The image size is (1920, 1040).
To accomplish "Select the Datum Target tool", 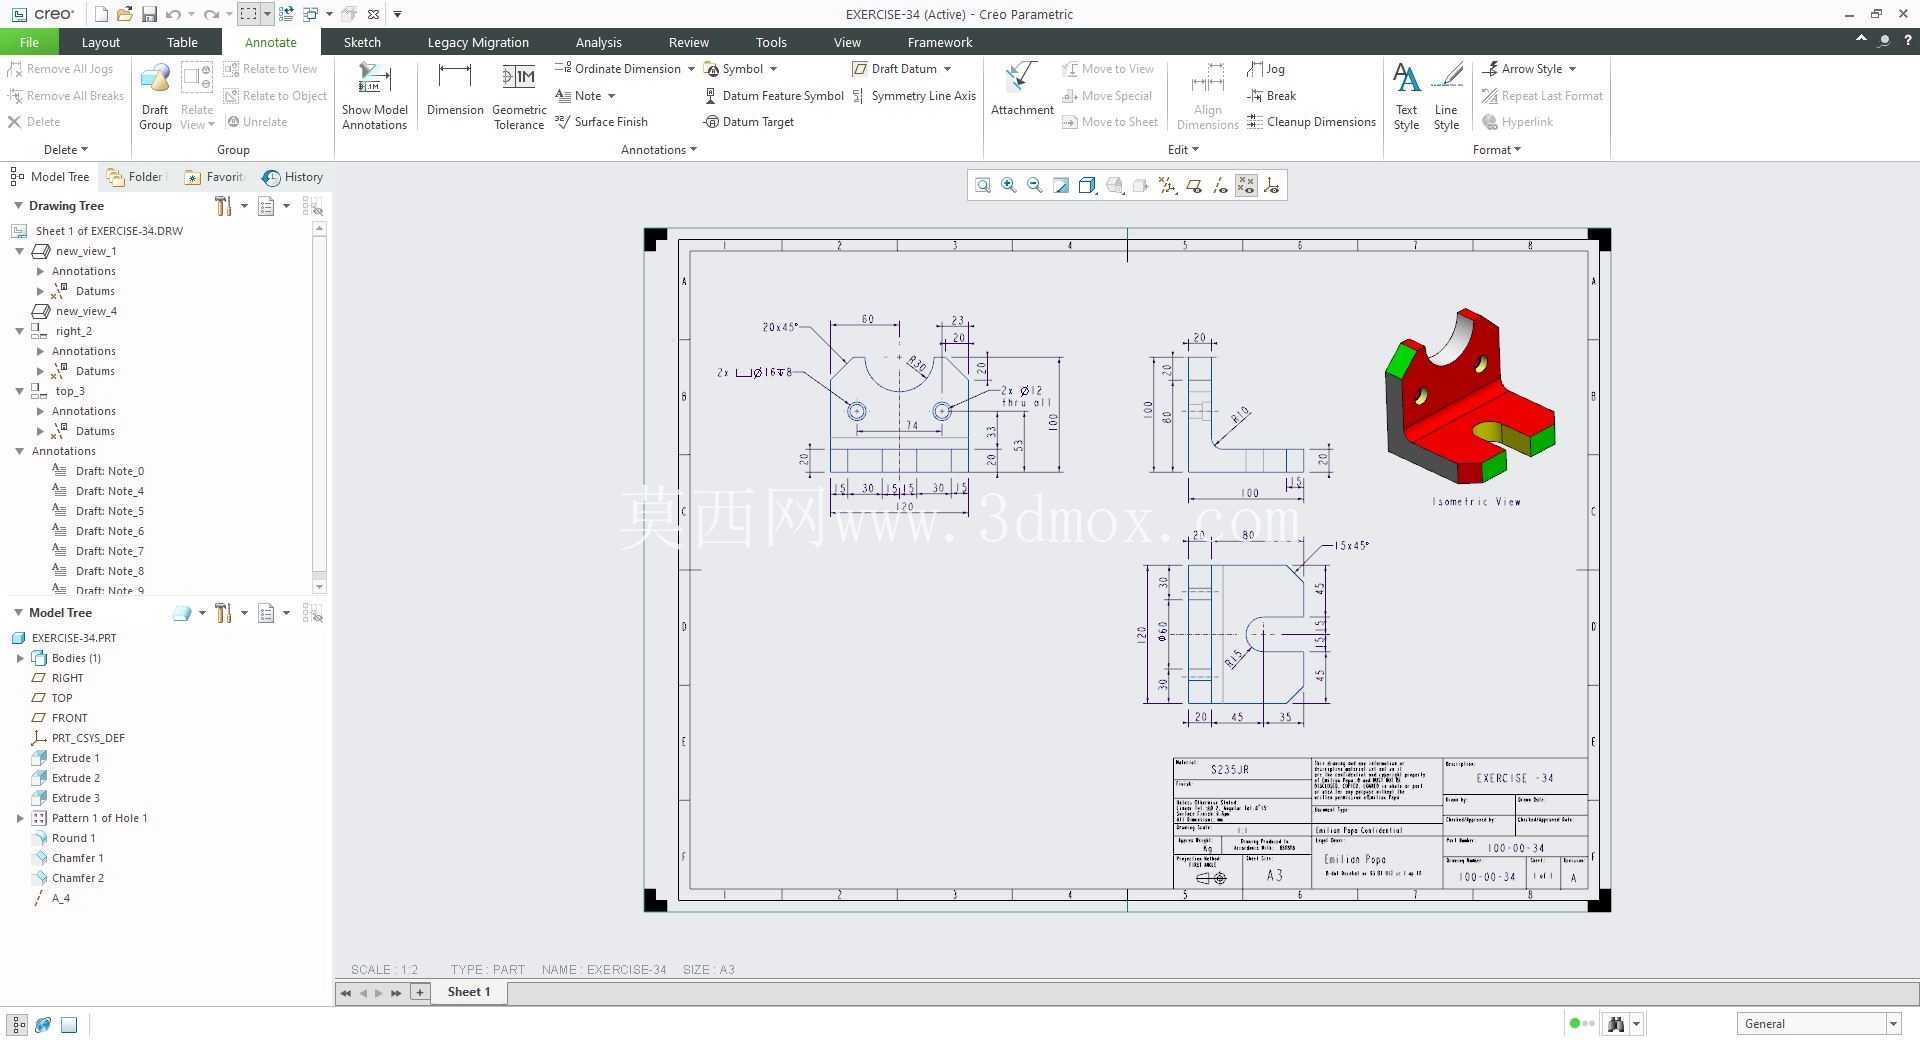I will [x=749, y=122].
